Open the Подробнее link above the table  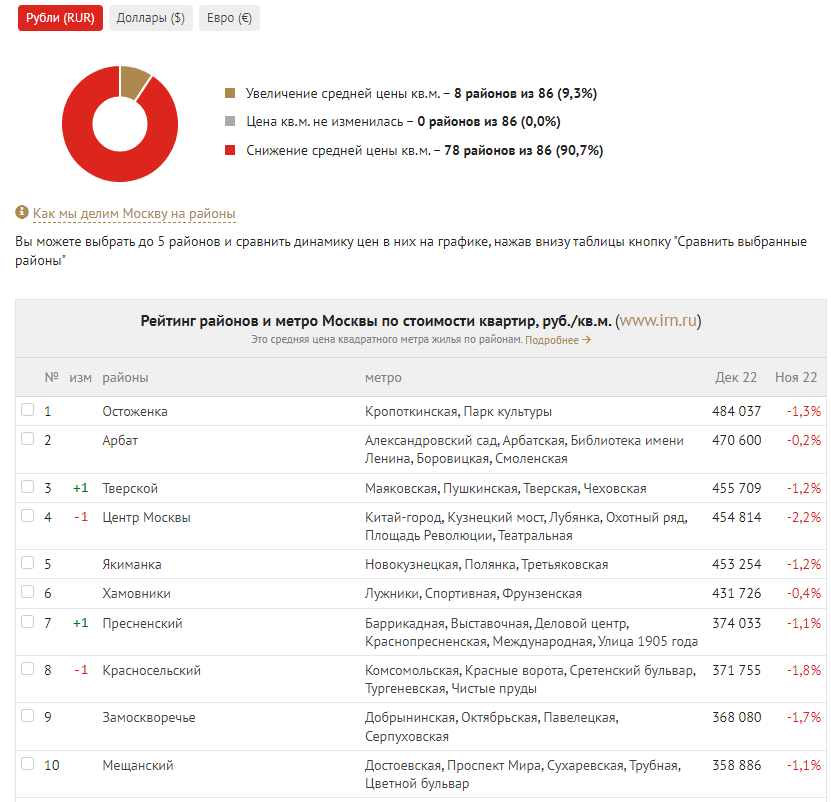tap(550, 338)
